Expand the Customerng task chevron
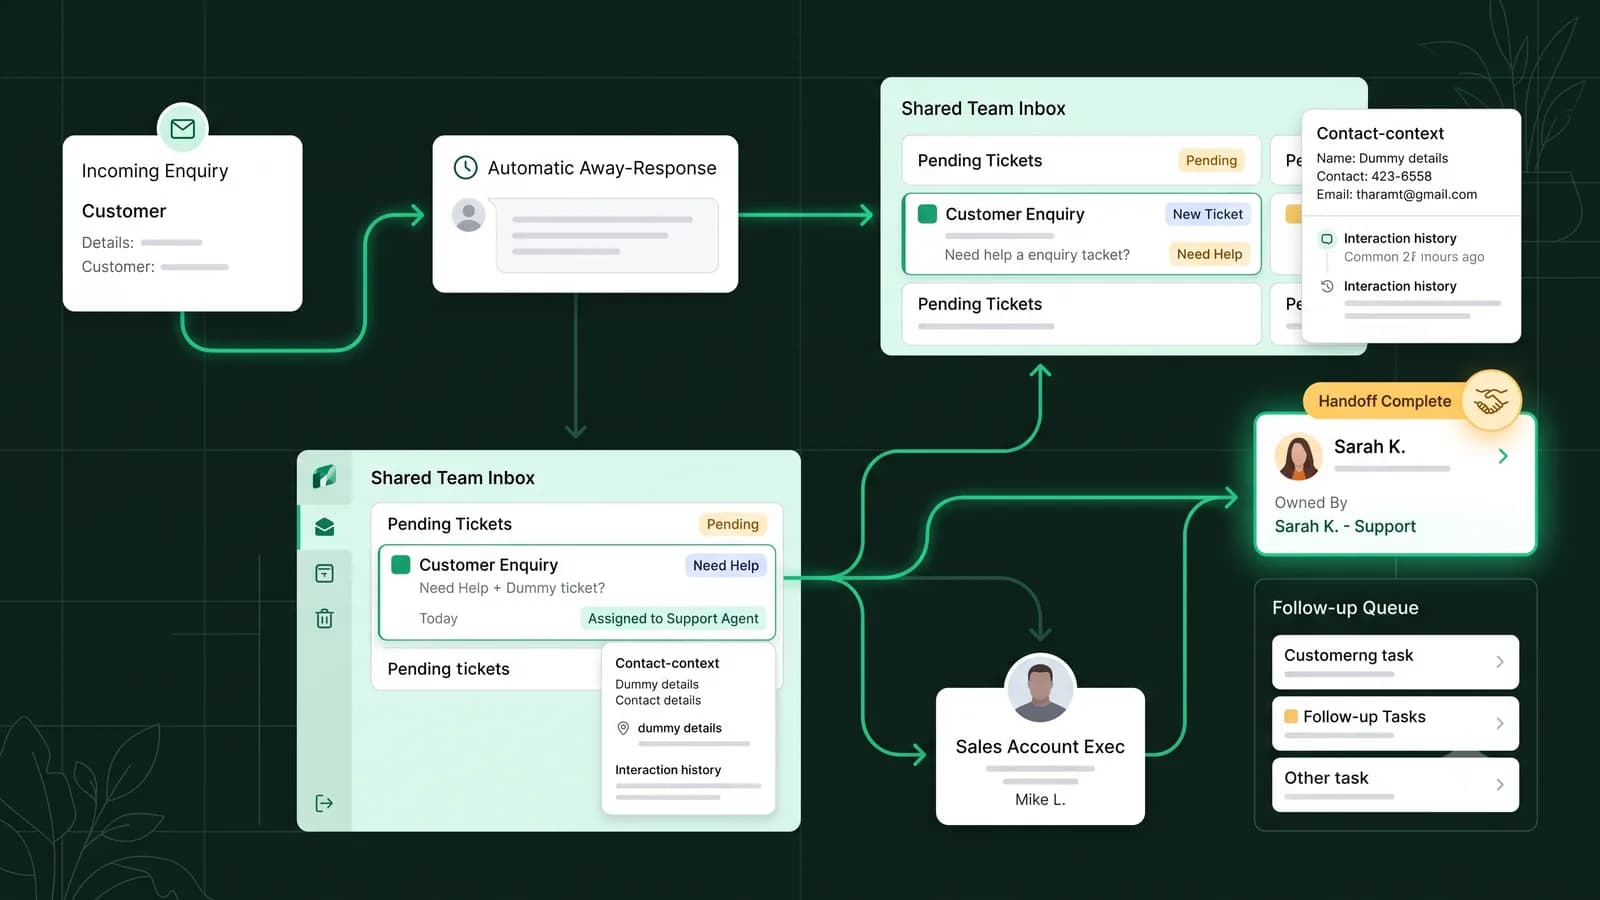This screenshot has width=1600, height=900. pyautogui.click(x=1500, y=662)
